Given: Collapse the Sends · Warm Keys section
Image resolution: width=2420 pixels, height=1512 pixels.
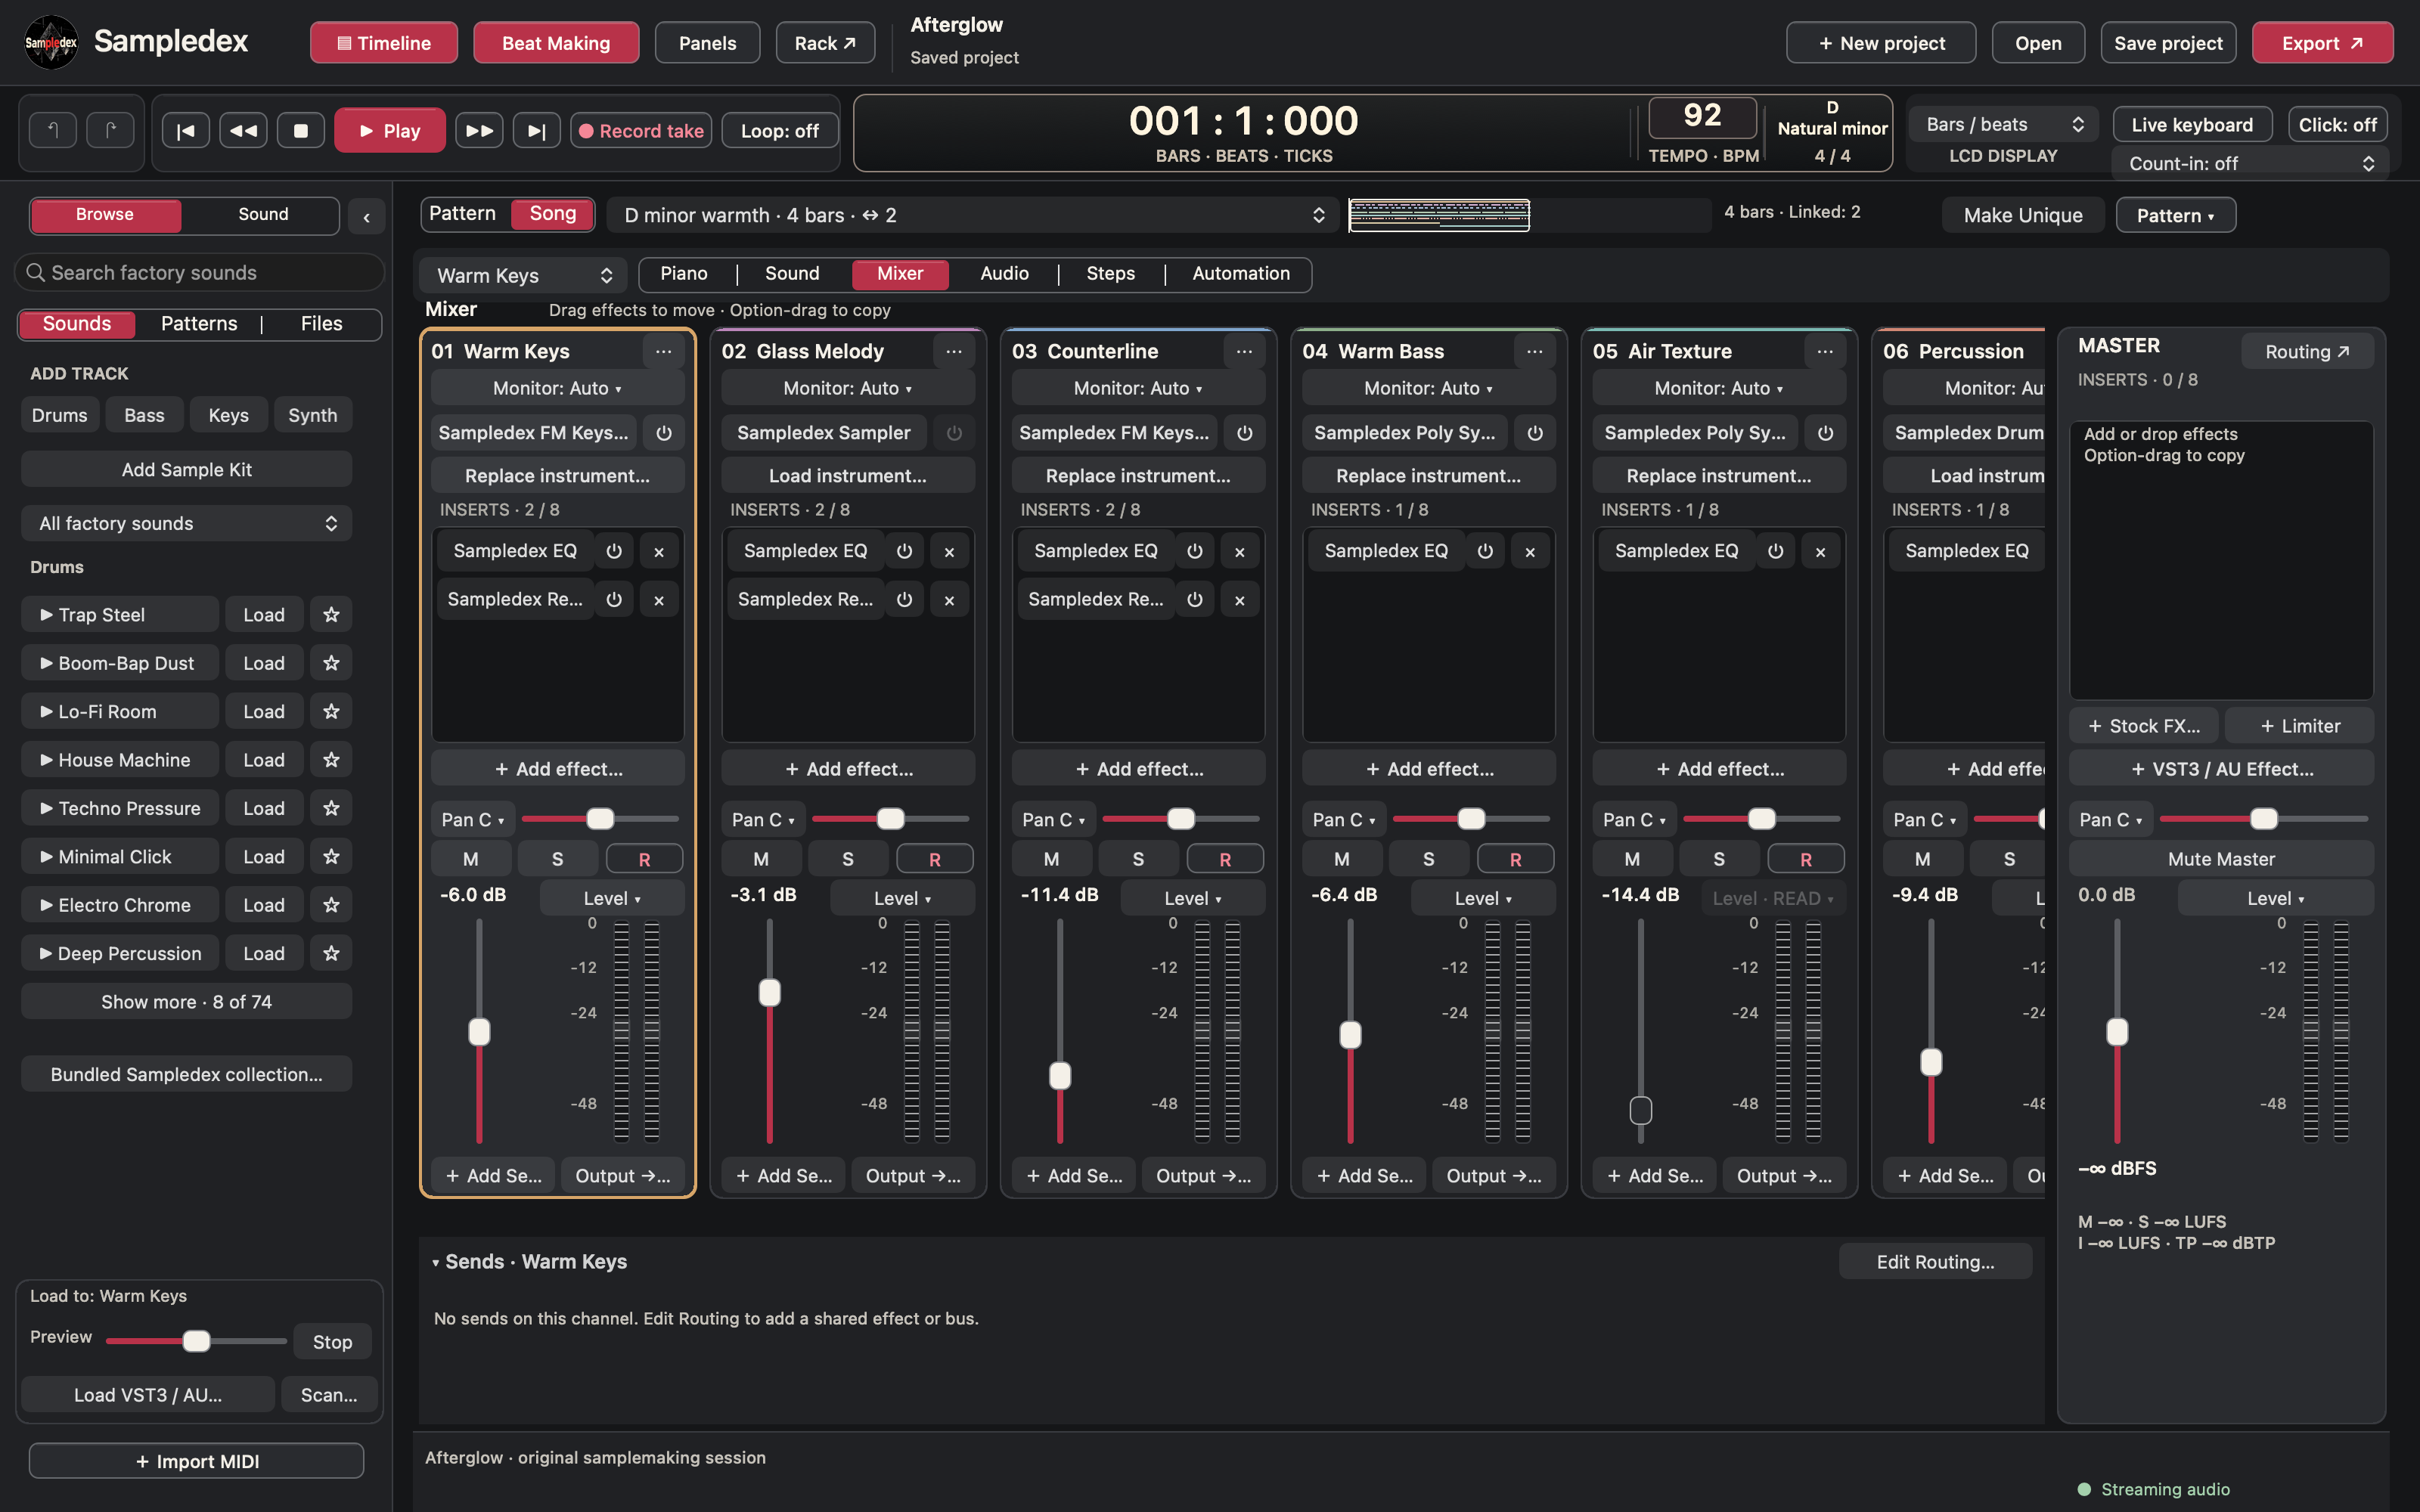Looking at the screenshot, I should point(436,1262).
